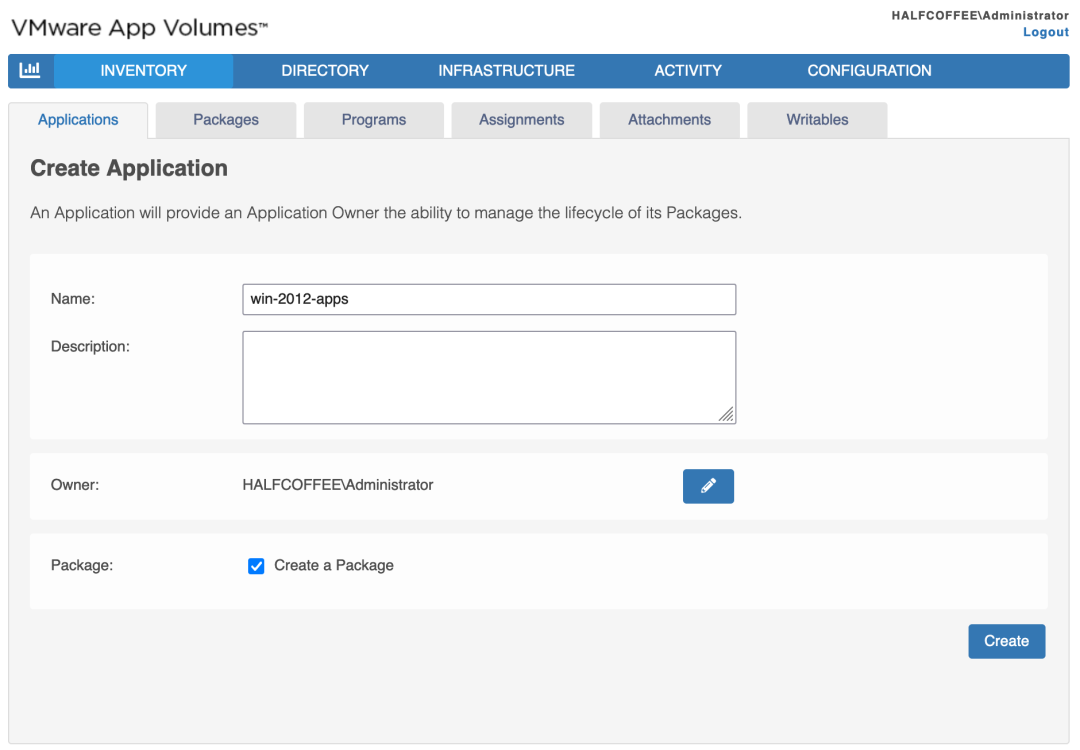
Task: Click the VMware App Volumes logo
Action: 139,28
